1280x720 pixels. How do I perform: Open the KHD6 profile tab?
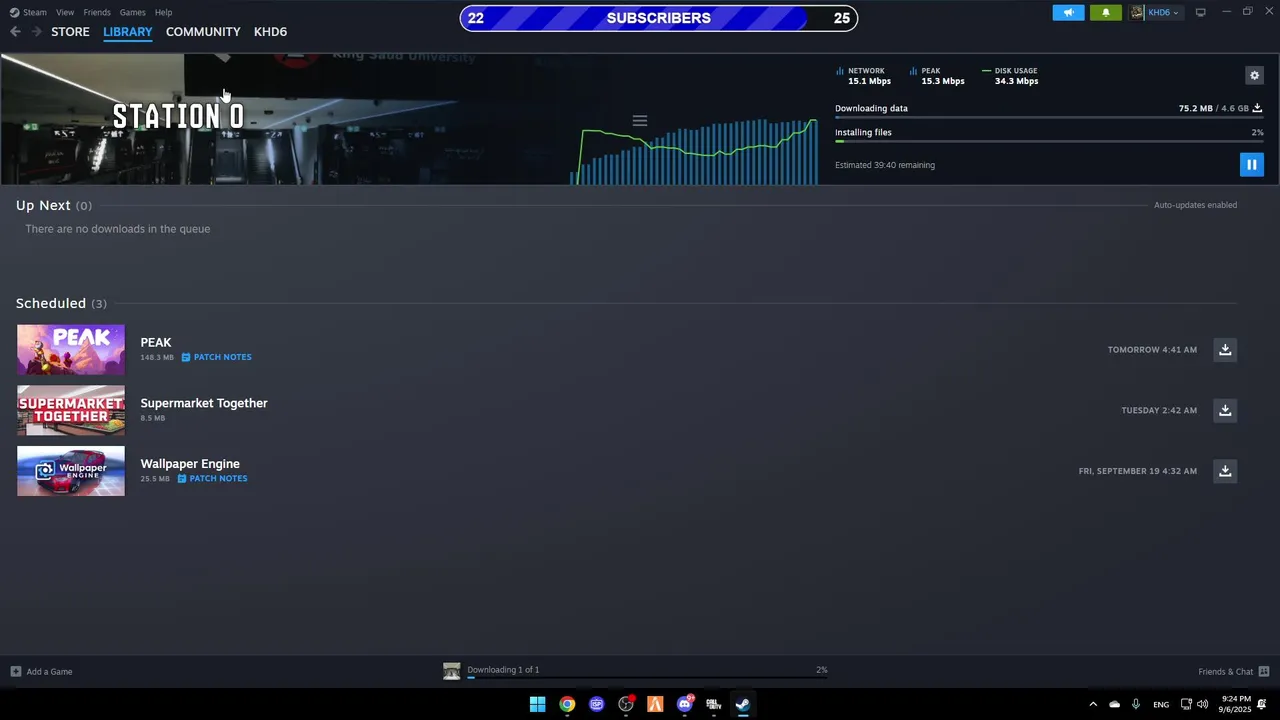(270, 32)
